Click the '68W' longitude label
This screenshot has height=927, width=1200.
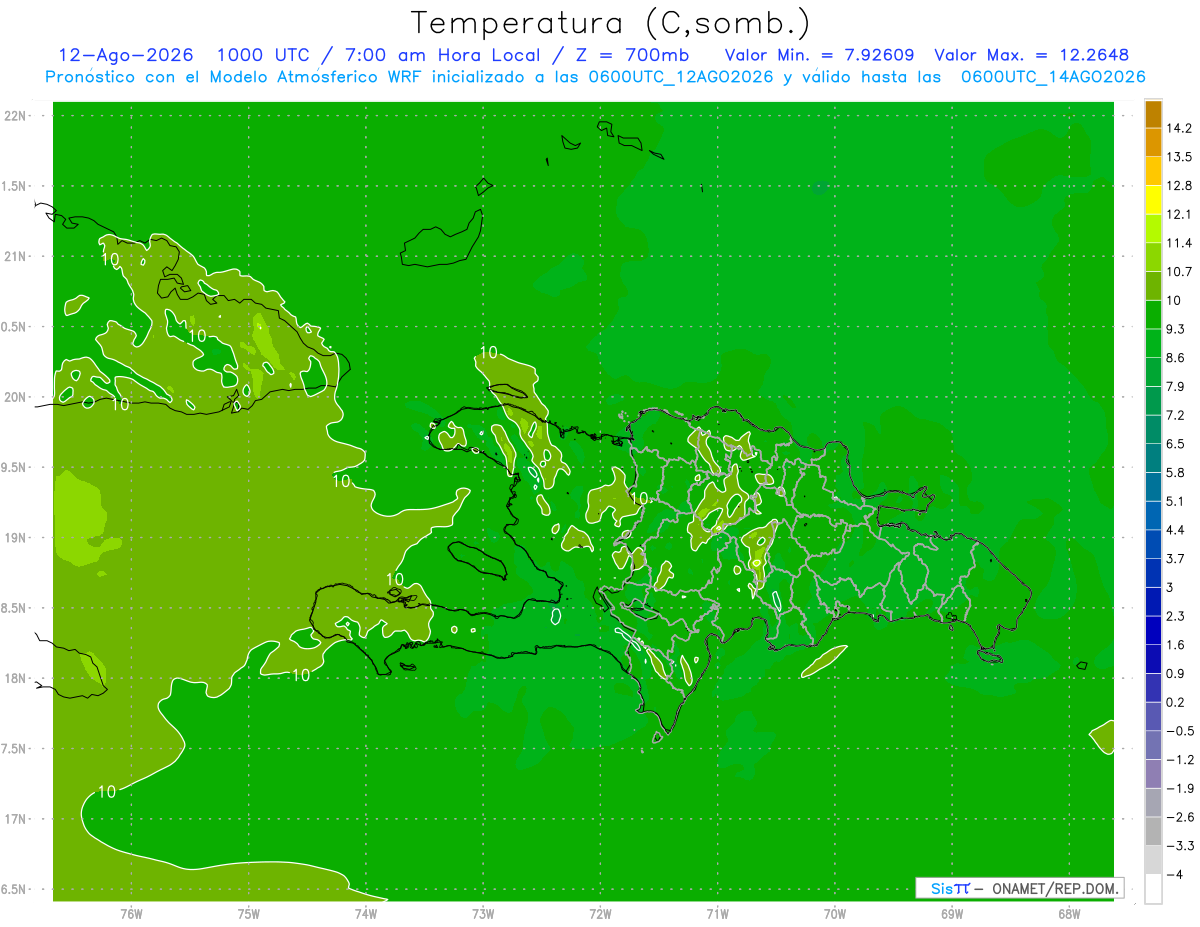click(1069, 912)
